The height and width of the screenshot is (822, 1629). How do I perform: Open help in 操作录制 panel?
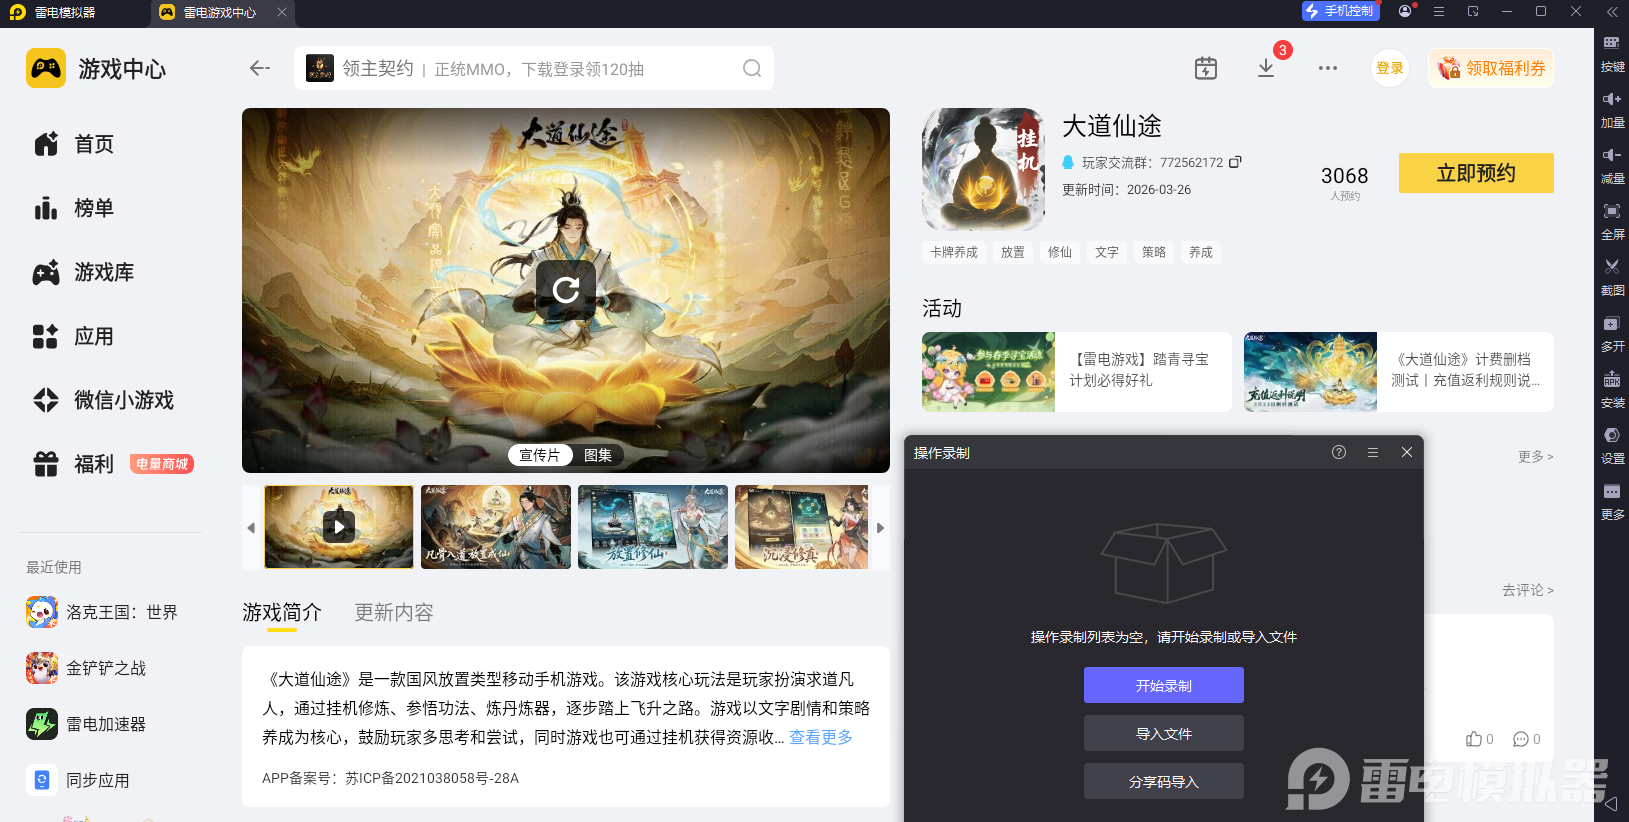(x=1339, y=452)
